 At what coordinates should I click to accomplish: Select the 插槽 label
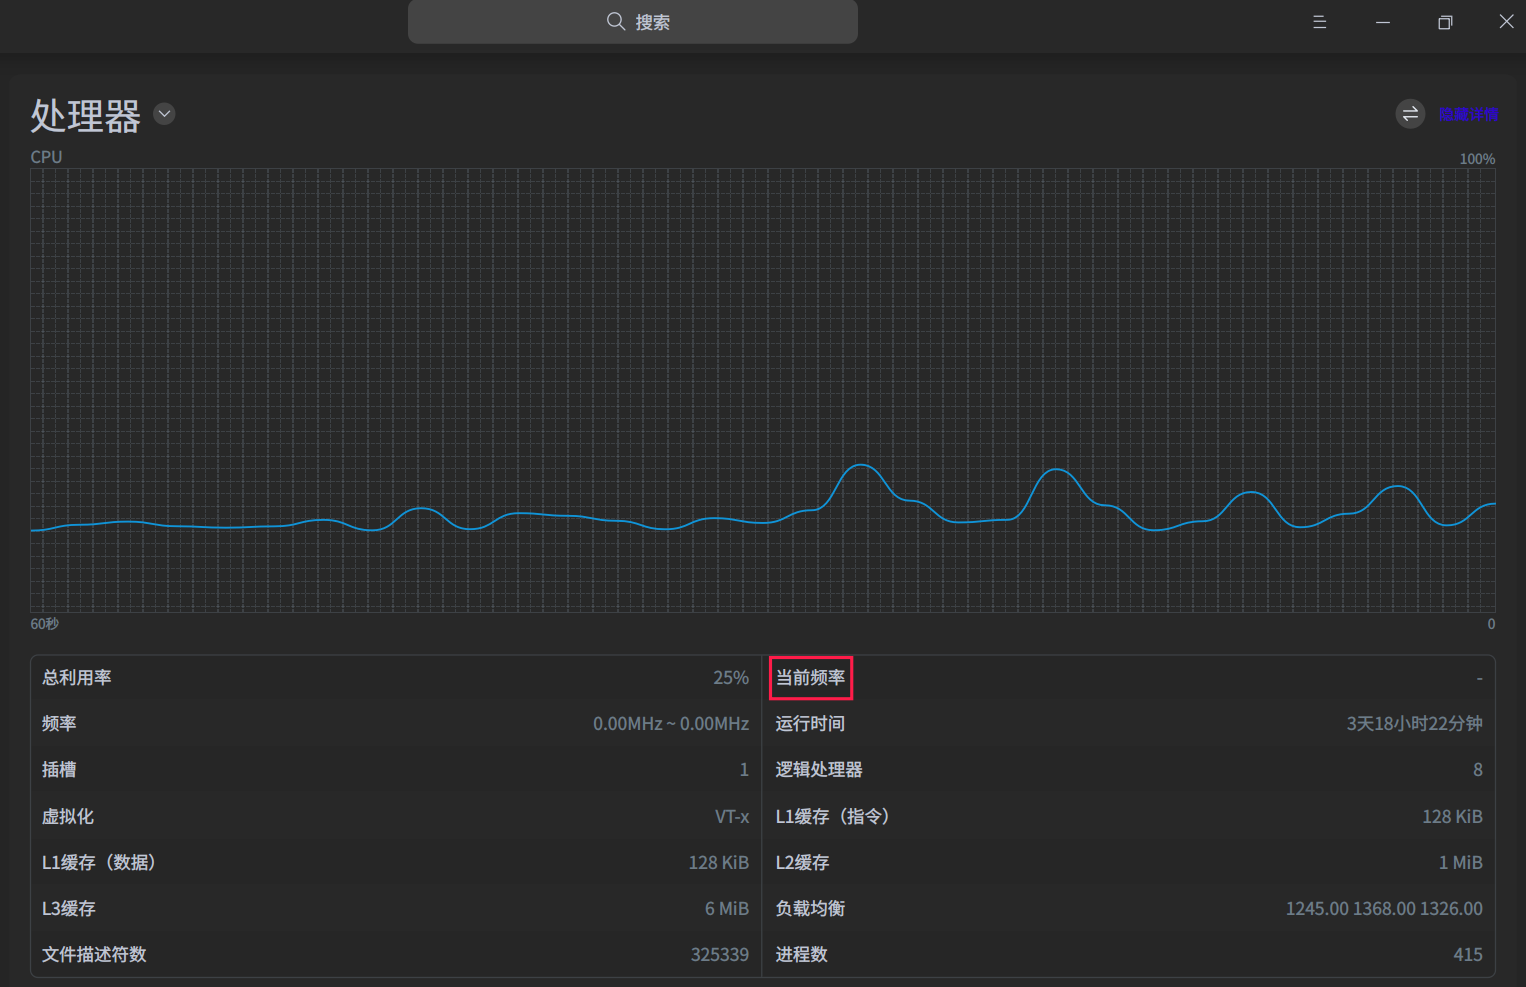tap(59, 770)
